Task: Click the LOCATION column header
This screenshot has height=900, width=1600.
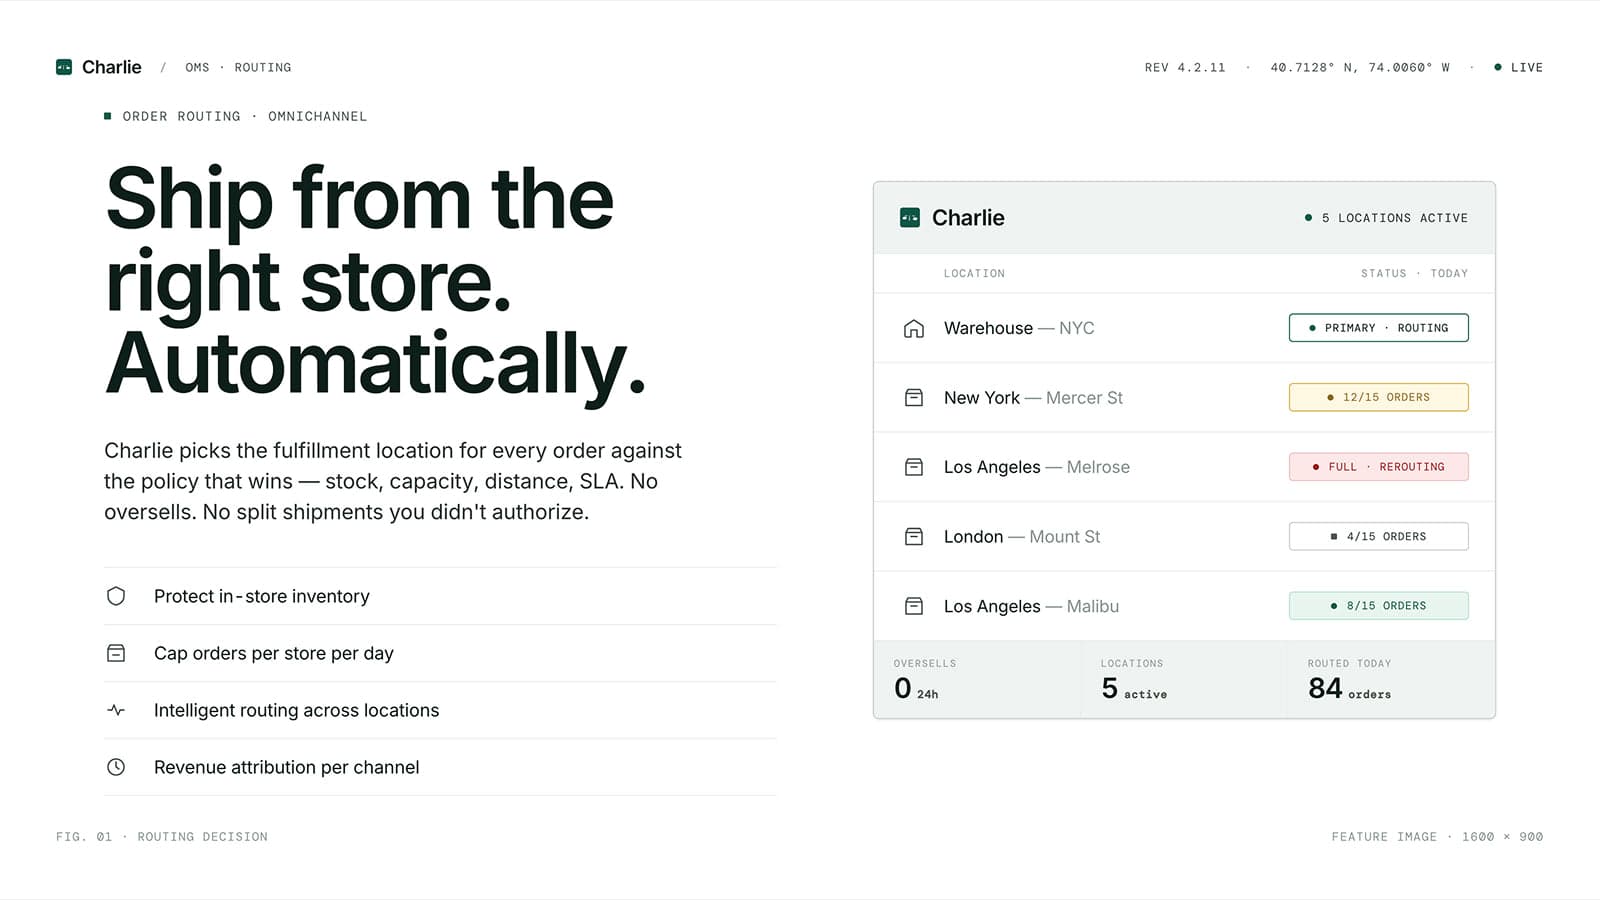Action: pos(974,273)
